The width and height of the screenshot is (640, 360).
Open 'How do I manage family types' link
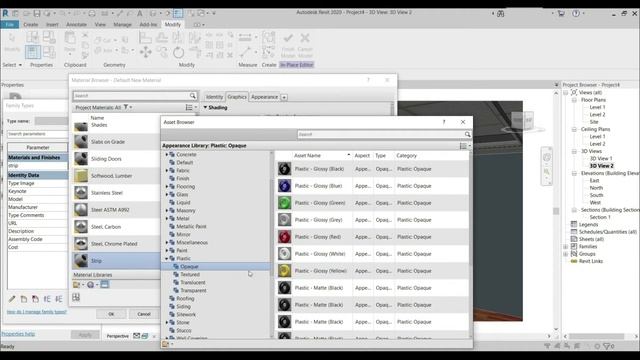37,311
